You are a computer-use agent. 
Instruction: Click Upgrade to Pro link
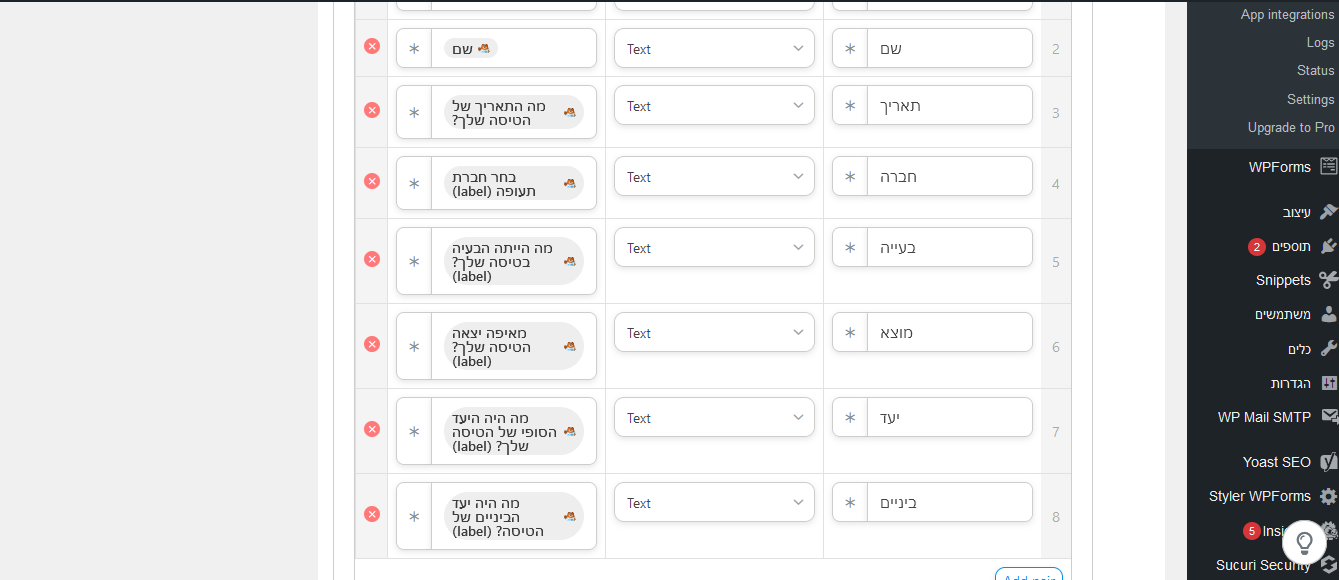pyautogui.click(x=1291, y=127)
